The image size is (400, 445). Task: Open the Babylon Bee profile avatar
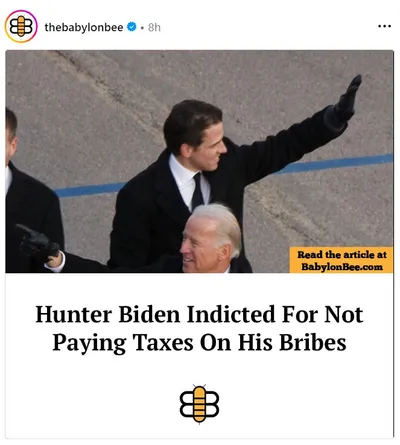(21, 27)
